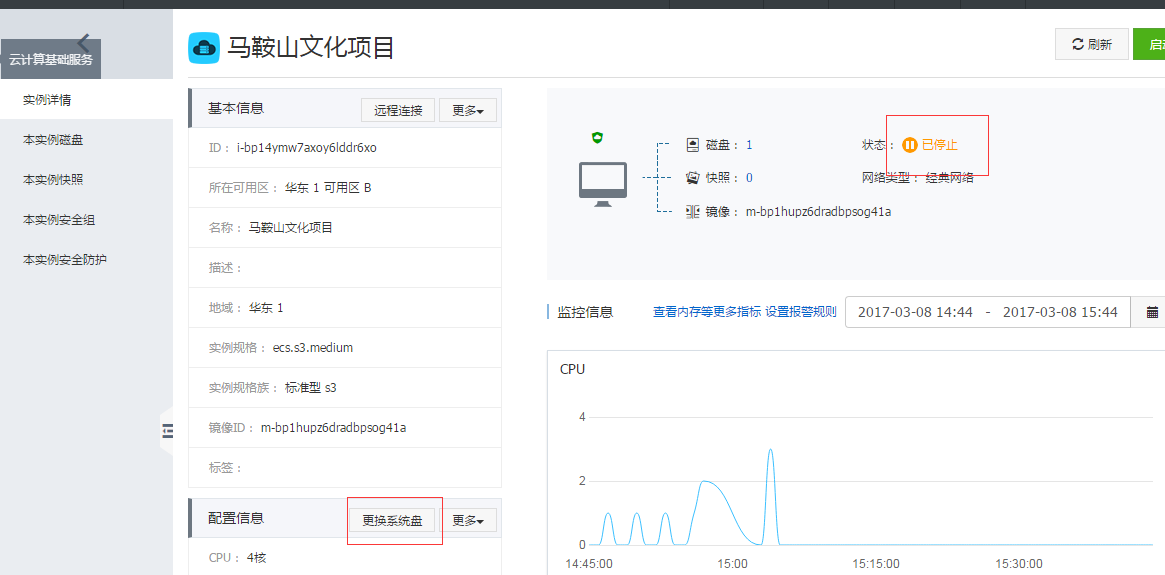The height and width of the screenshot is (575, 1165).
Task: Click the 监控信息 section heading
Action: (x=585, y=312)
